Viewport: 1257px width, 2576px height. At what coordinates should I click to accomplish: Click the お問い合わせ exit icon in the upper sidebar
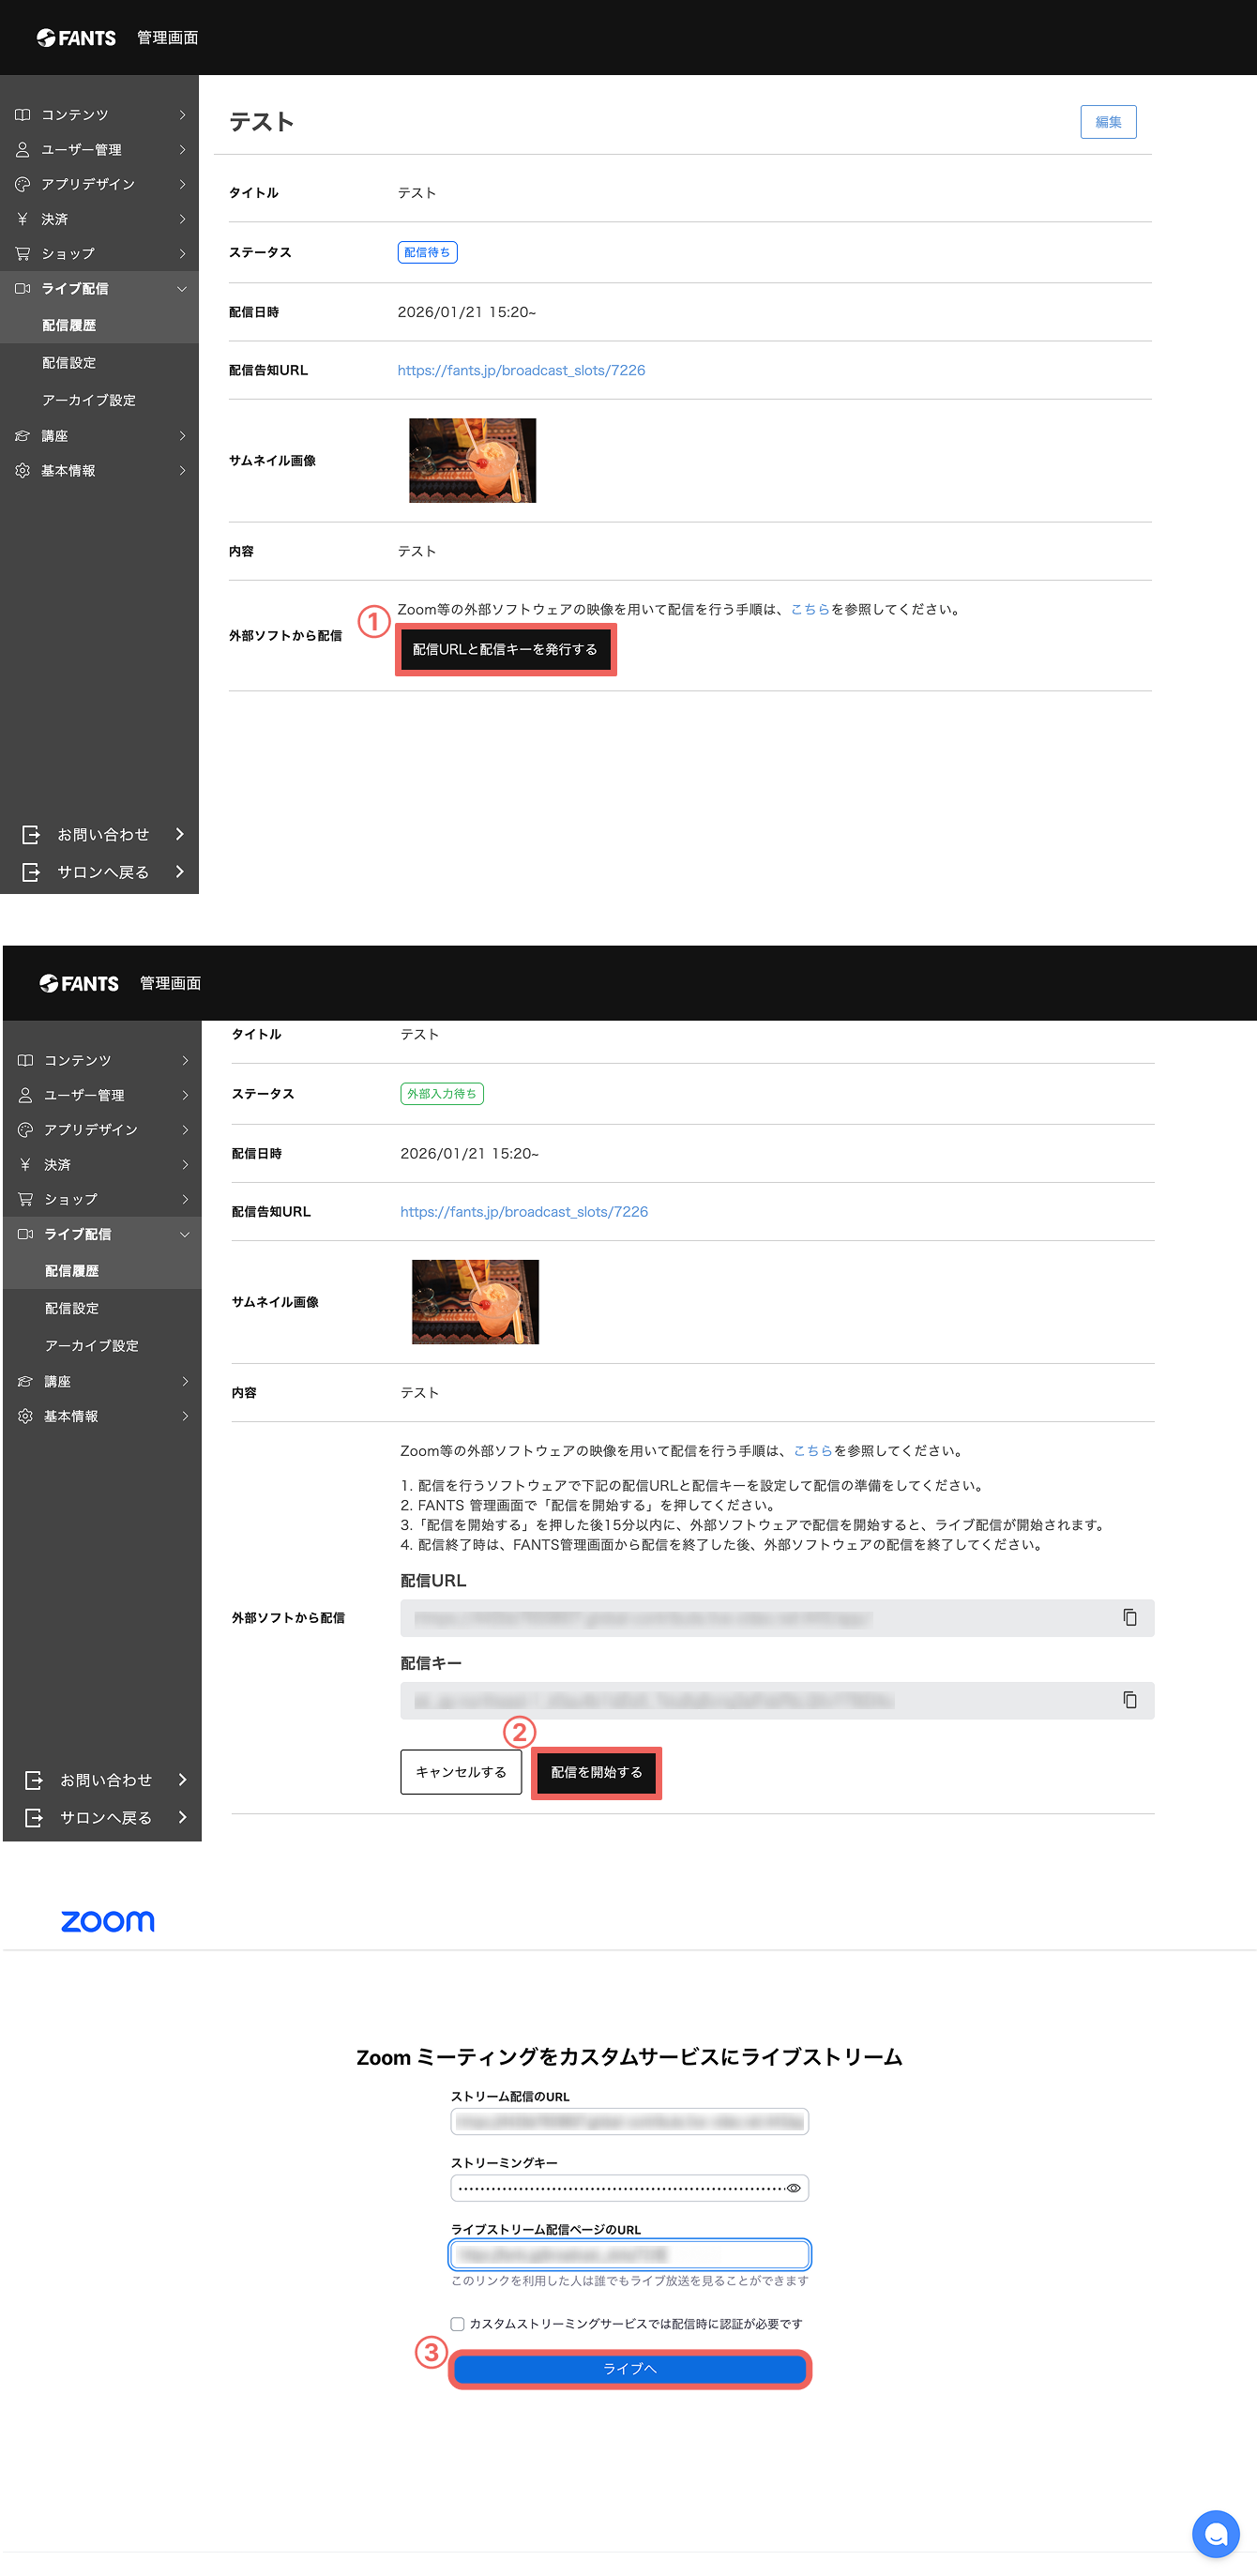click(x=31, y=834)
